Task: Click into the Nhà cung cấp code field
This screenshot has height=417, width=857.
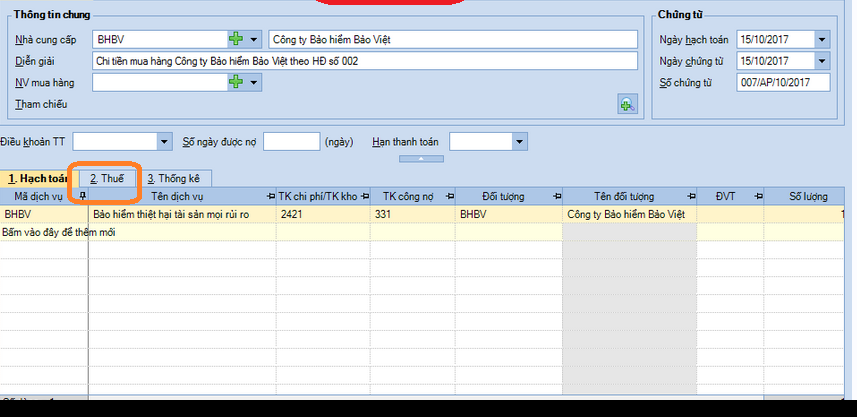Action: click(x=161, y=39)
